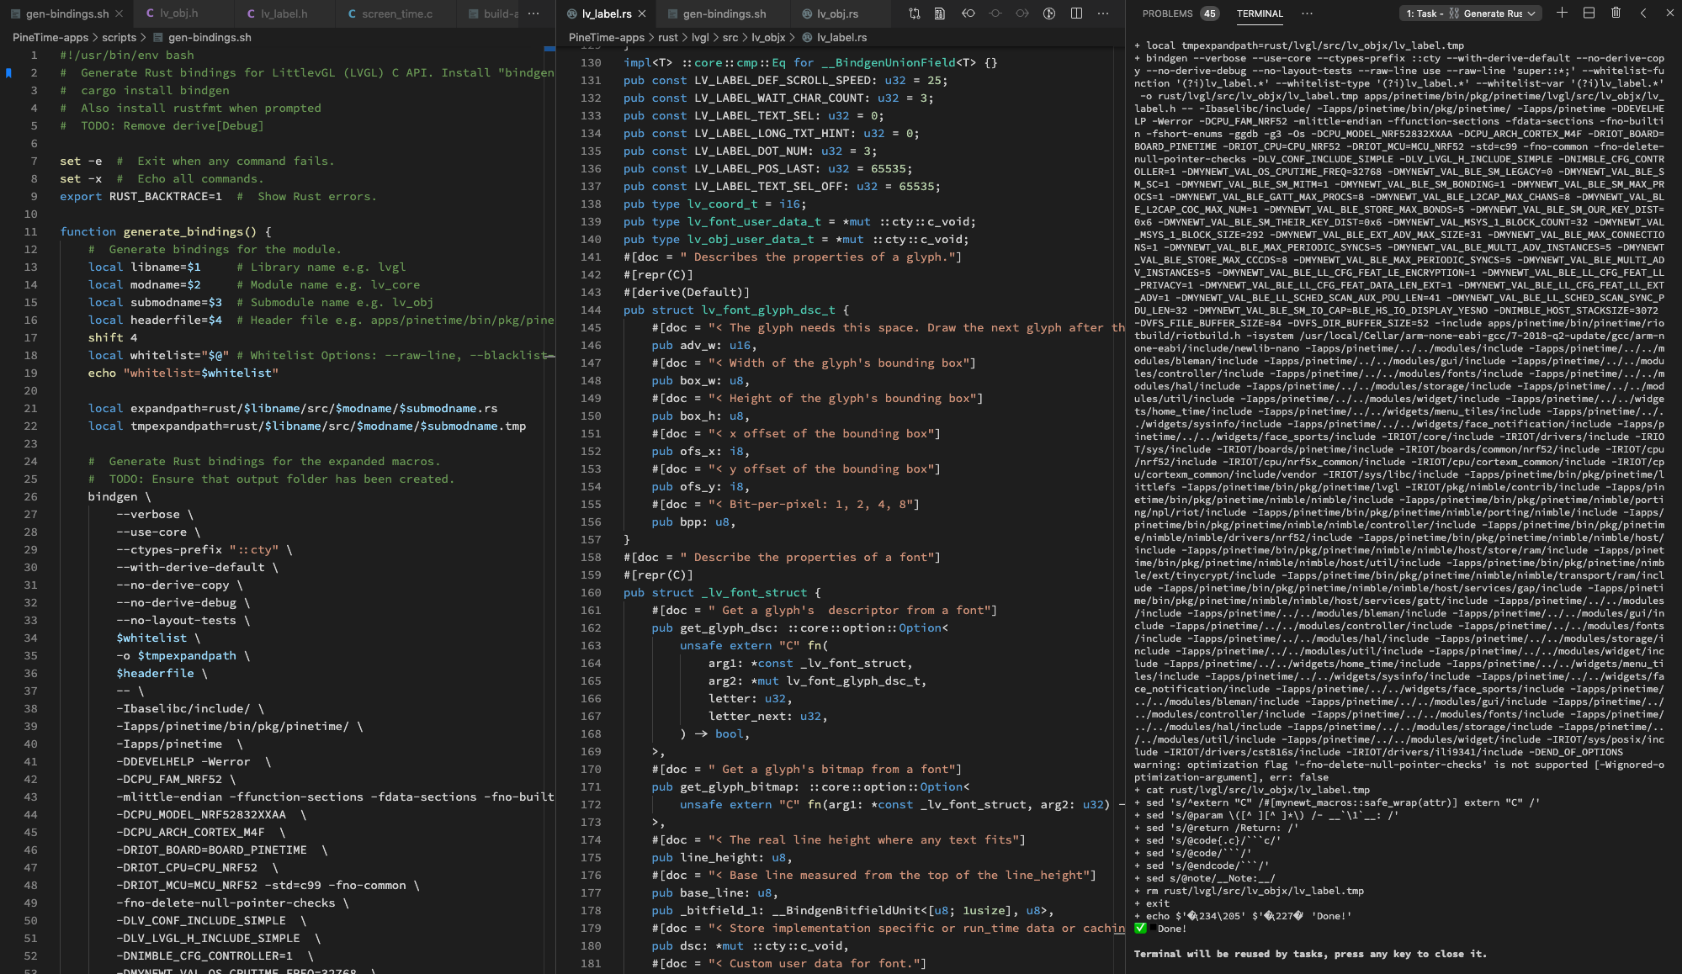
Task: Open the lv_obj.h editor tab
Action: [x=178, y=14]
